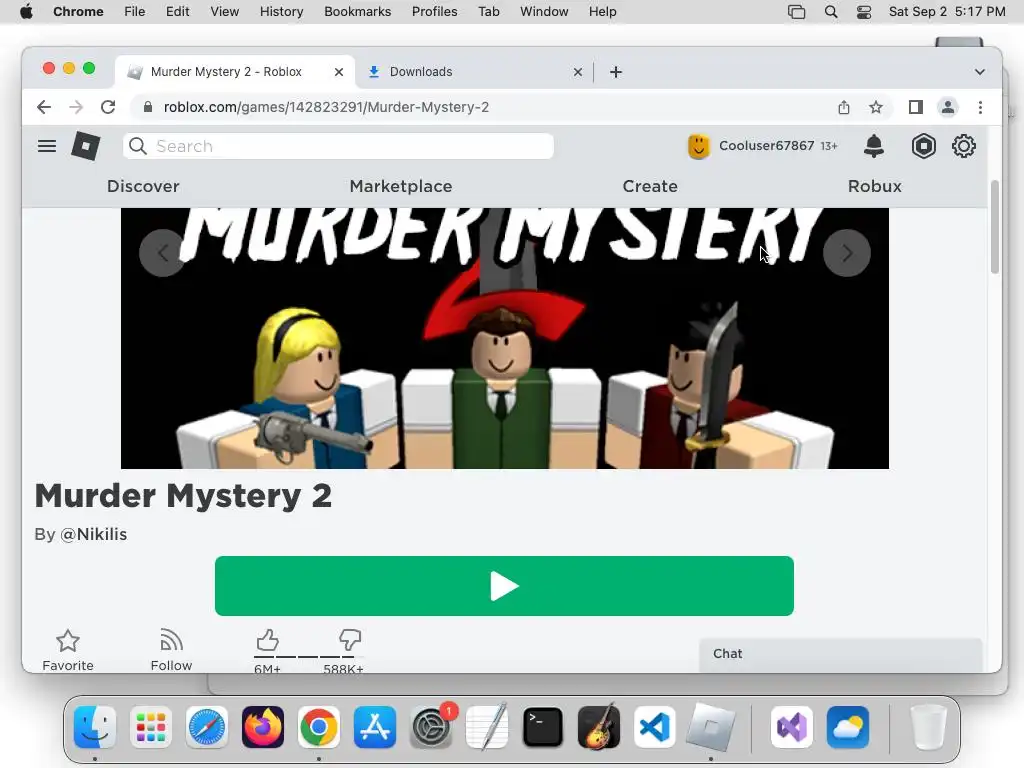Open the Chrome File menu

(x=135, y=12)
